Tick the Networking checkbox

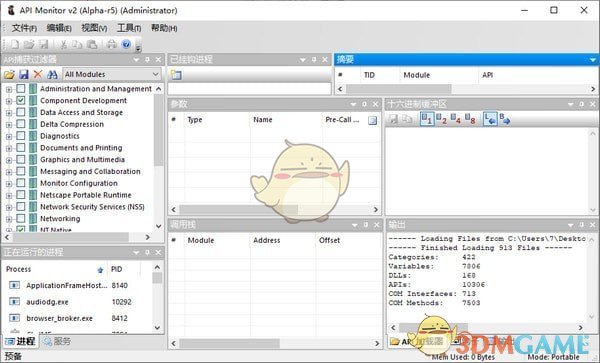21,218
